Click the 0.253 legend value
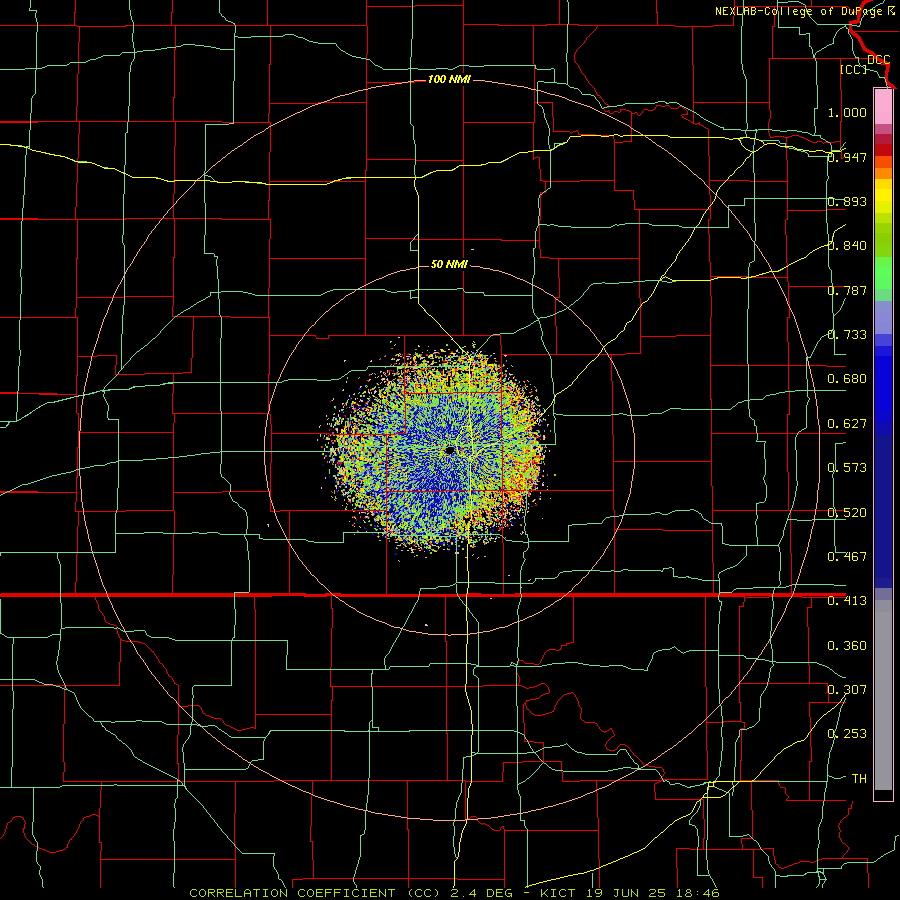The width and height of the screenshot is (900, 900). pos(847,734)
